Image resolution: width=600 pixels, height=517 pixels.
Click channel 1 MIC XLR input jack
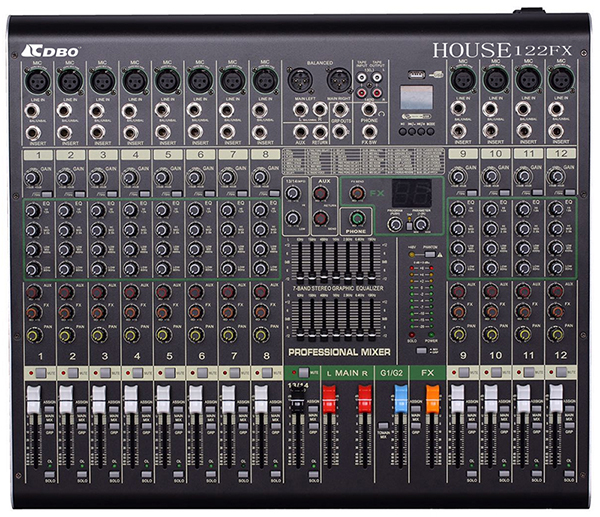click(x=37, y=81)
